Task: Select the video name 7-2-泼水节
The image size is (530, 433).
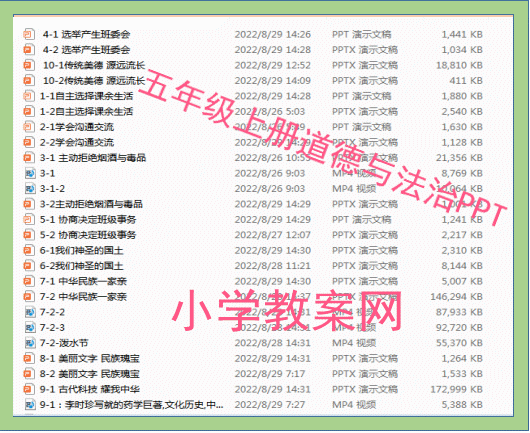Action: (x=64, y=343)
